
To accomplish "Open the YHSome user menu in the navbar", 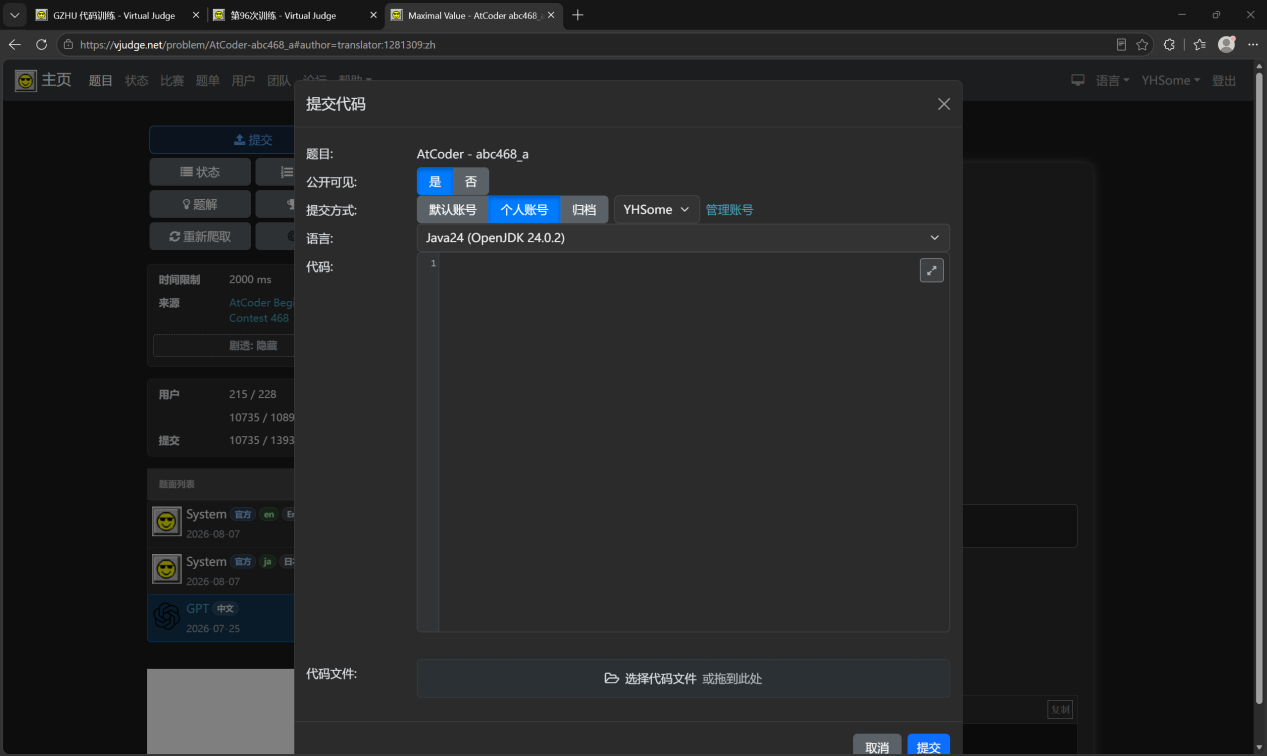I will (x=1171, y=80).
